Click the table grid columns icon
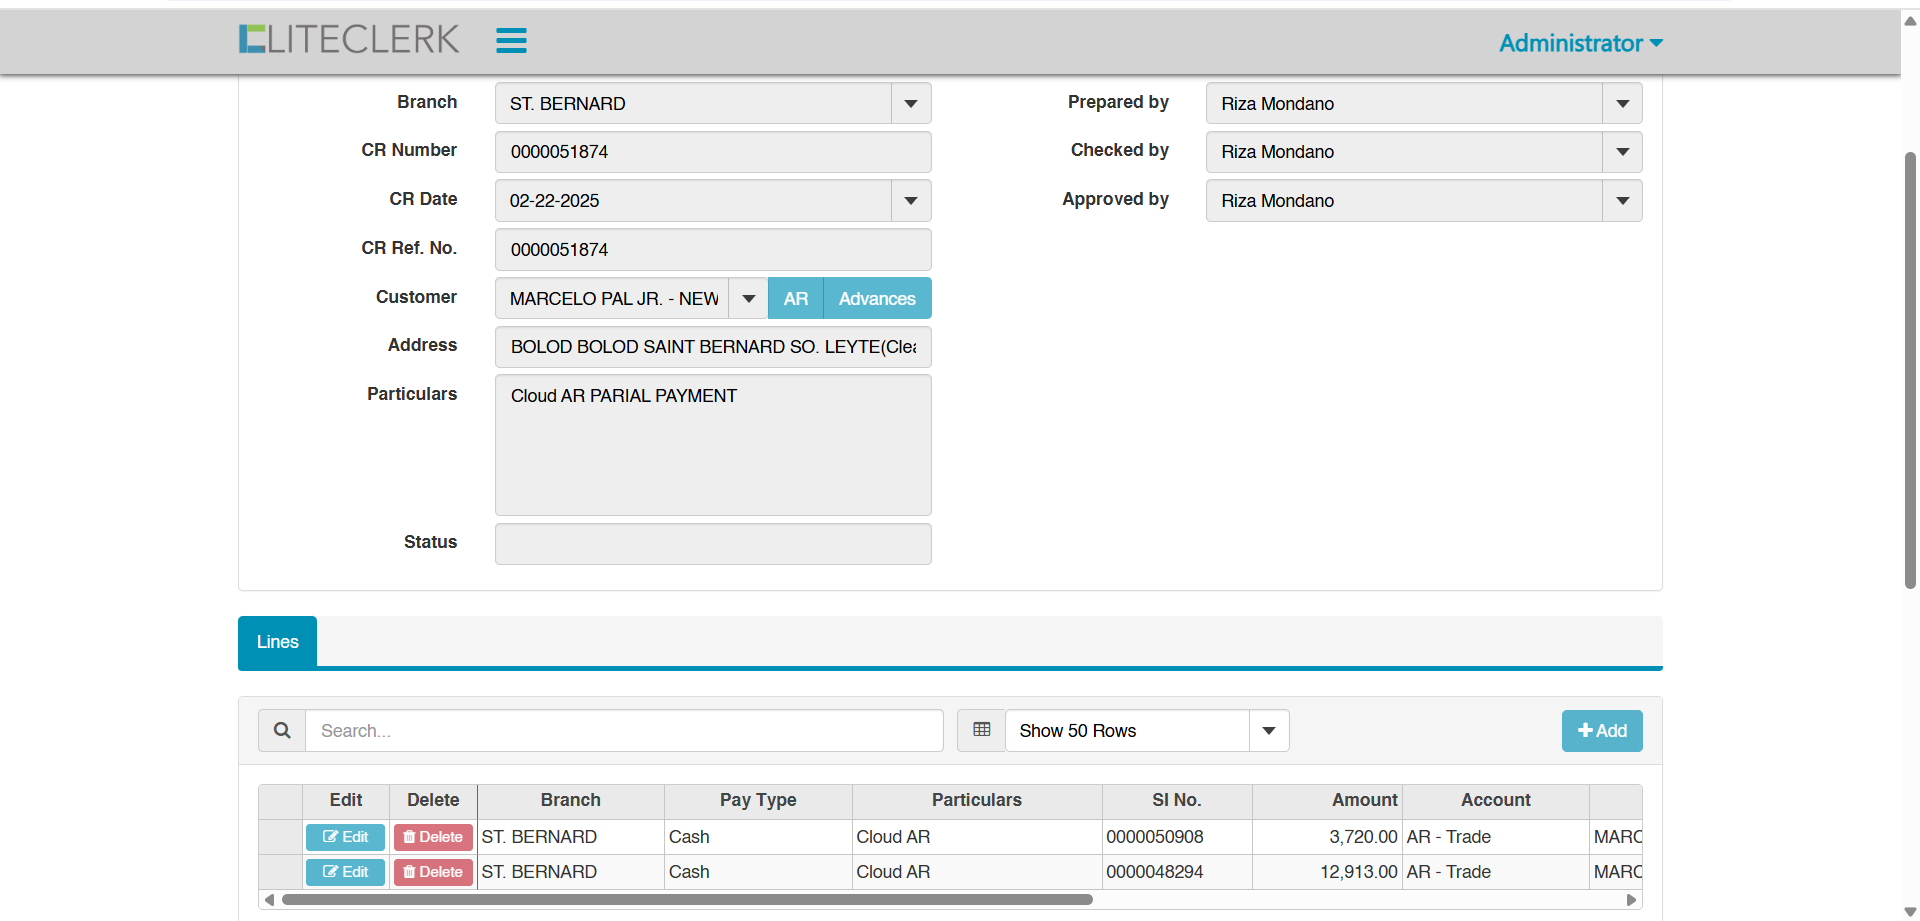Screen dimensions: 1920x921 pos(981,731)
